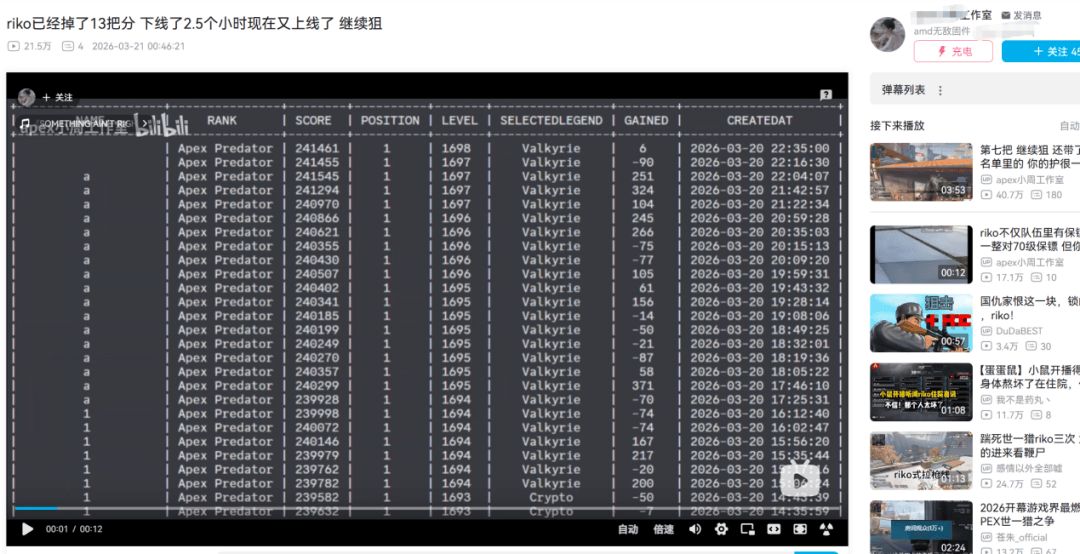Follow uploader via 关注 overlay in video
1080x554 pixels.
point(57,97)
